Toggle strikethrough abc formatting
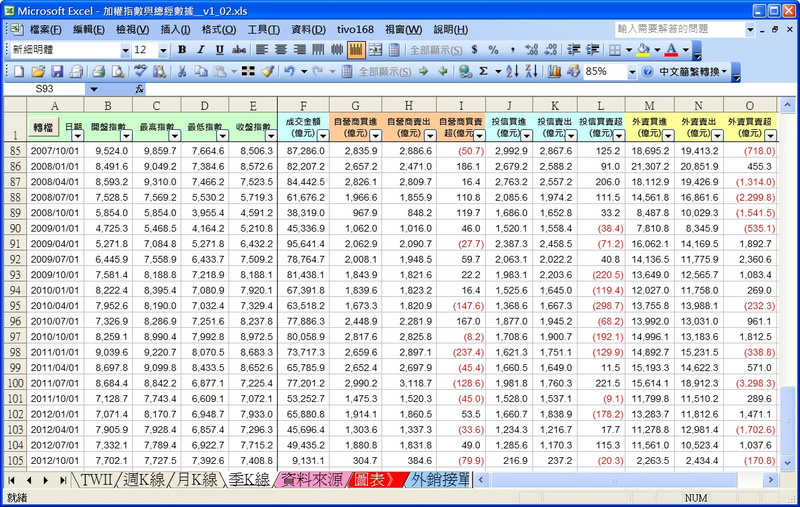This screenshot has height=507, width=800. pos(239,49)
